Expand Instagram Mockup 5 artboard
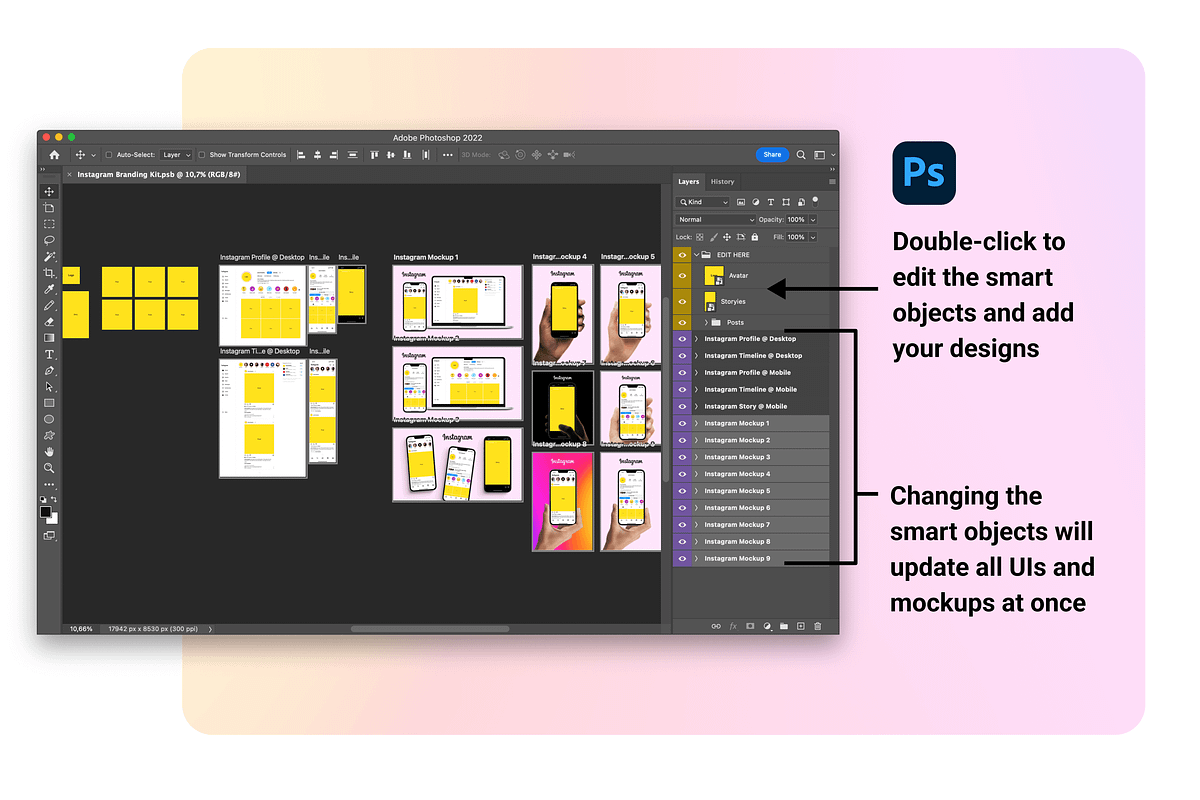The image size is (1200, 800). click(x=696, y=491)
